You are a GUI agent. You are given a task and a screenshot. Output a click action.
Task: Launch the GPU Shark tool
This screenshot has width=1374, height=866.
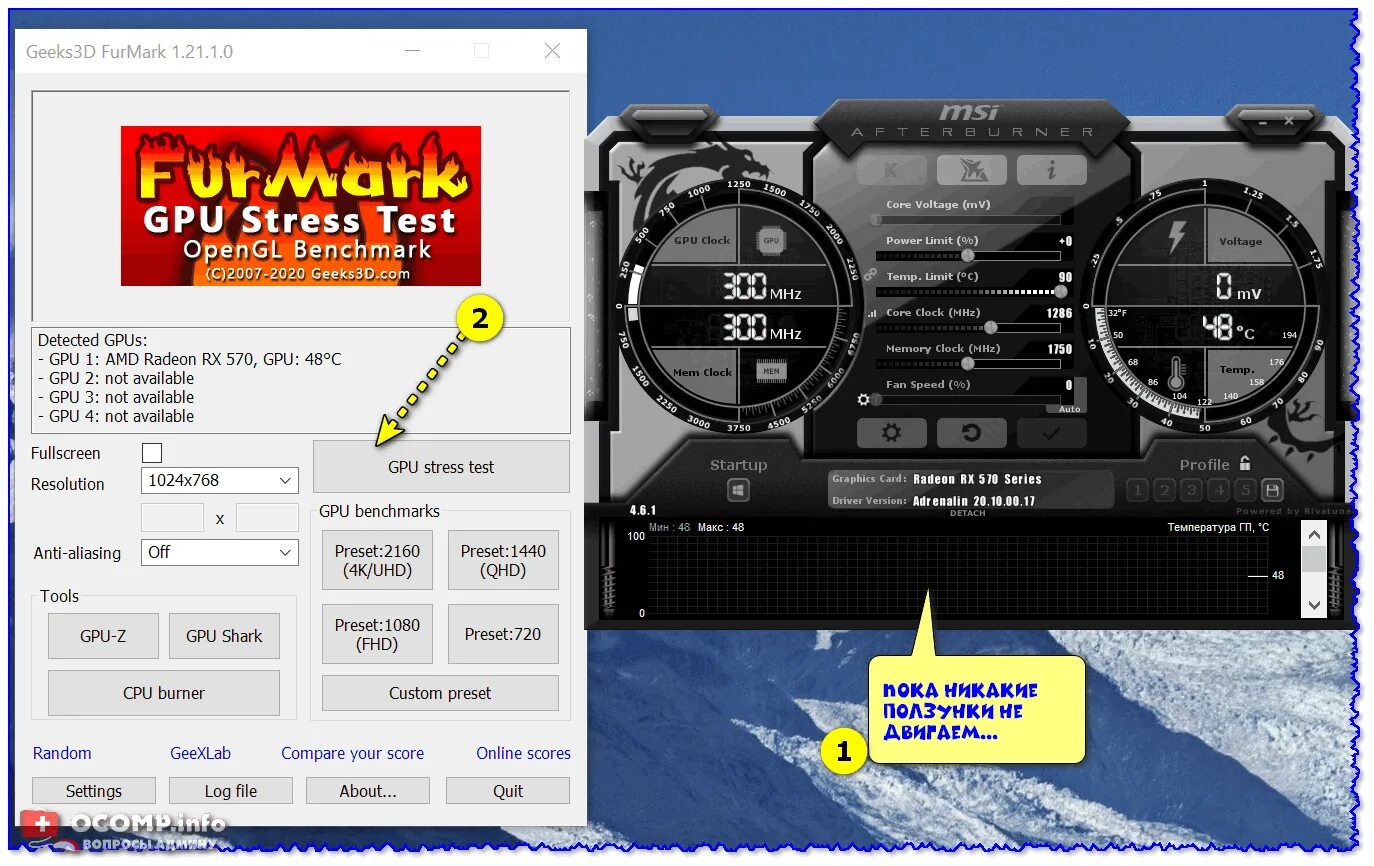pos(224,636)
